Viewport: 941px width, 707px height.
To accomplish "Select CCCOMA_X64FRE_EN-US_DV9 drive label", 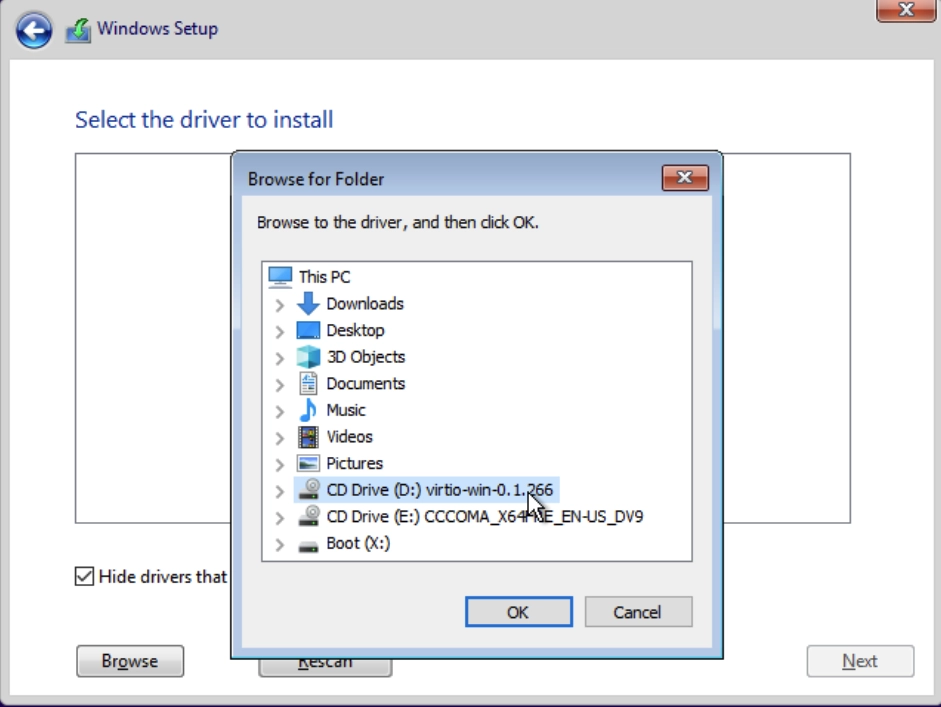I will point(484,516).
